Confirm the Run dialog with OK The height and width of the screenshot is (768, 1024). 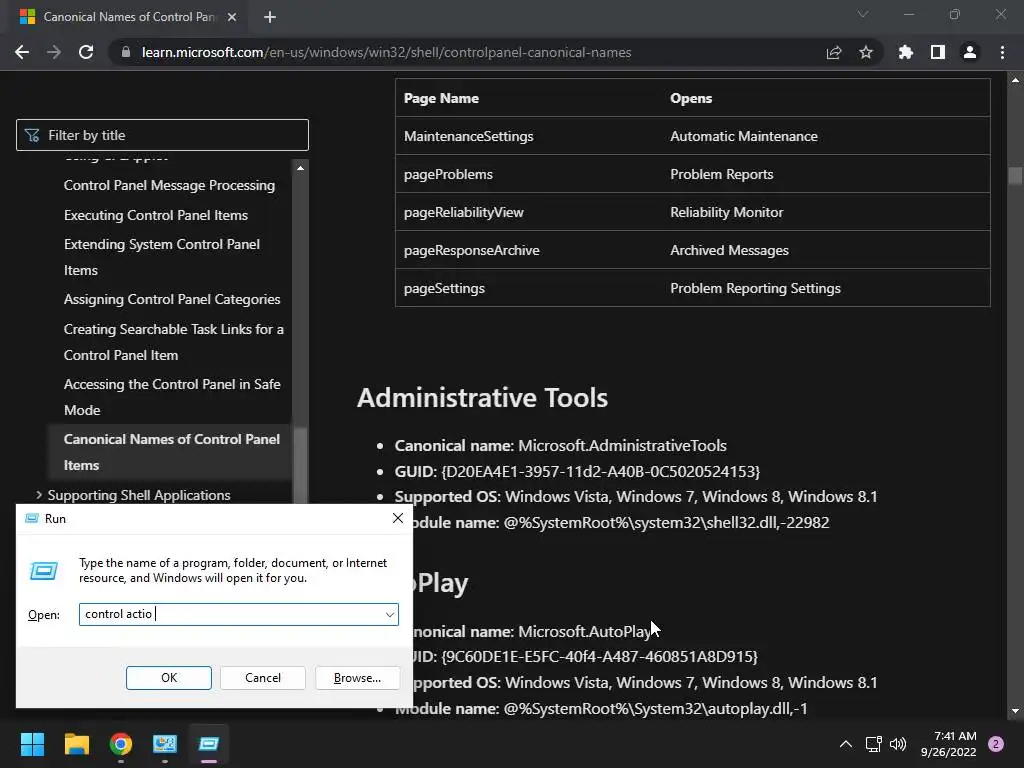[168, 678]
